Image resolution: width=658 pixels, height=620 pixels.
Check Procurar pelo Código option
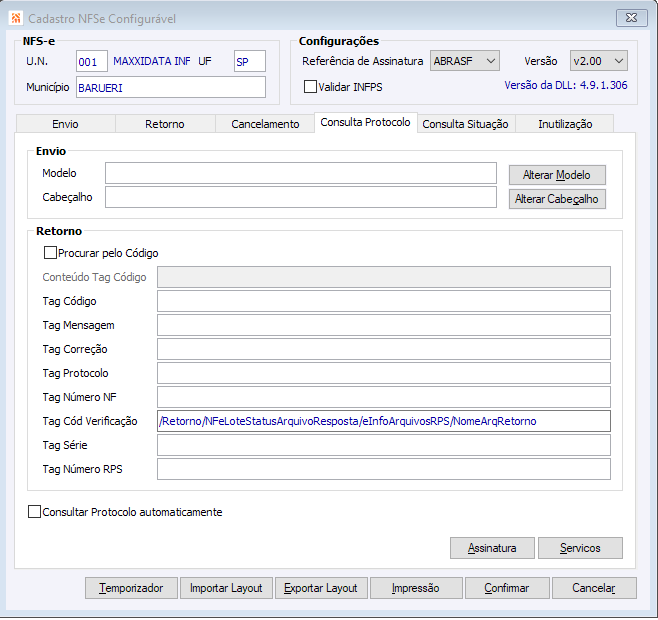click(x=51, y=253)
